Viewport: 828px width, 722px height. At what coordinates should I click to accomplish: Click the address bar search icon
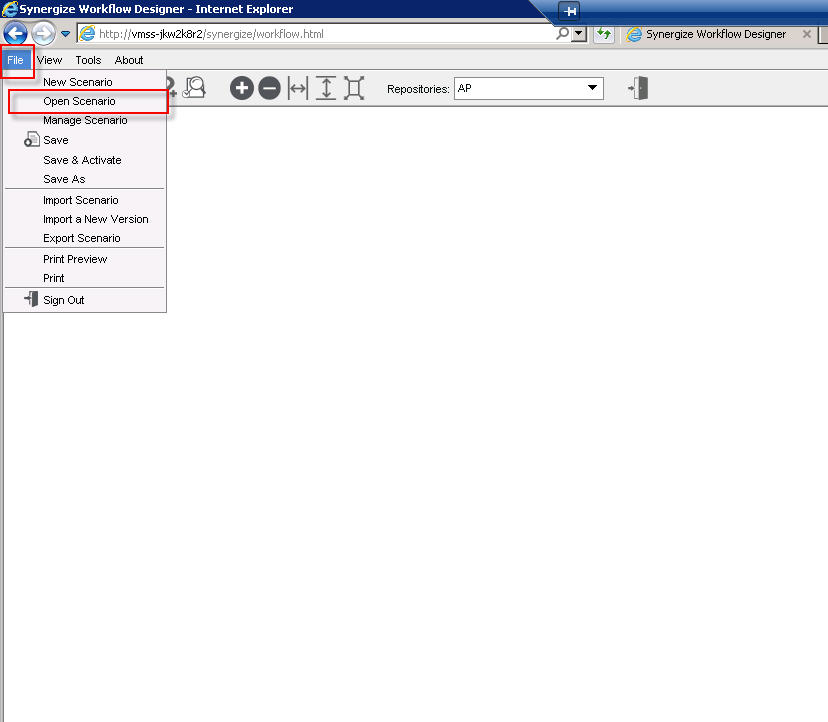[563, 34]
